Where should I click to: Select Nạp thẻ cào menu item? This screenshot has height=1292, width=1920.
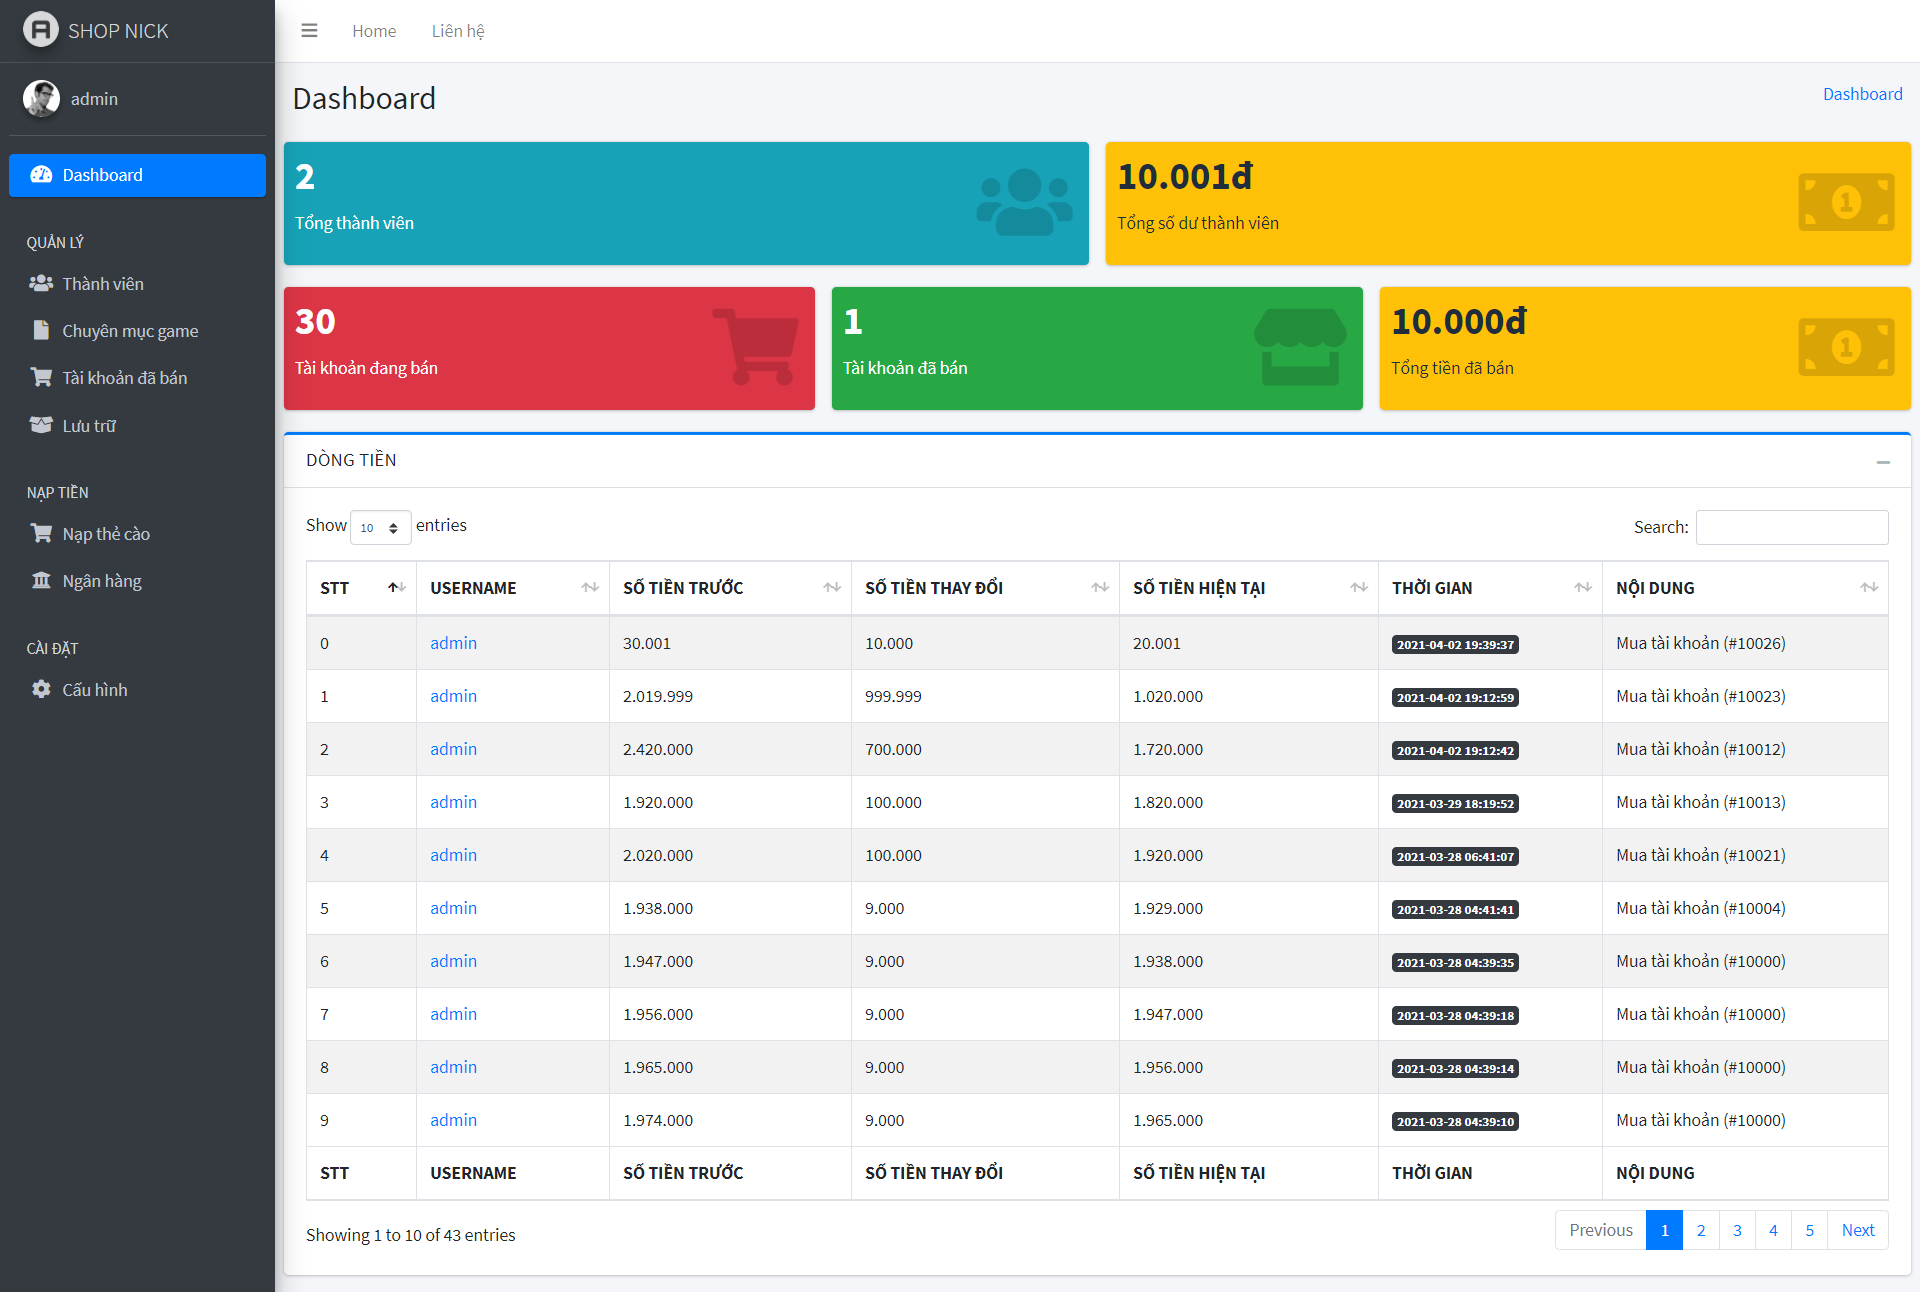tap(106, 534)
